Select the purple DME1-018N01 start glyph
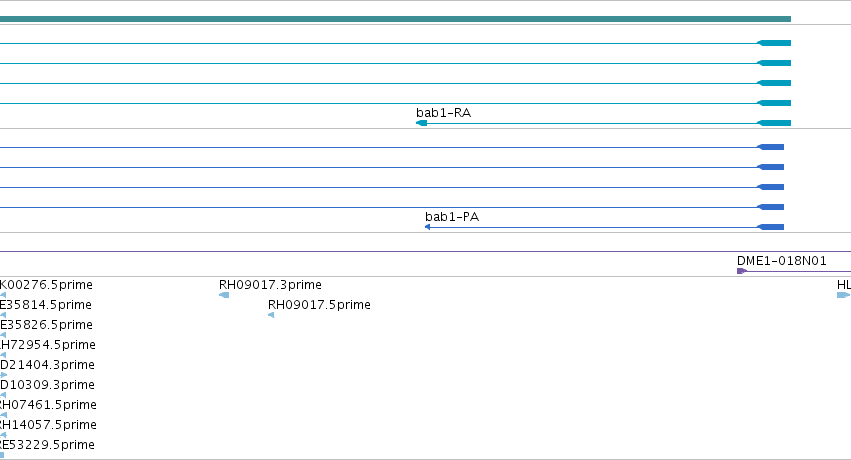Viewport: 851px width, 460px height. (x=741, y=271)
